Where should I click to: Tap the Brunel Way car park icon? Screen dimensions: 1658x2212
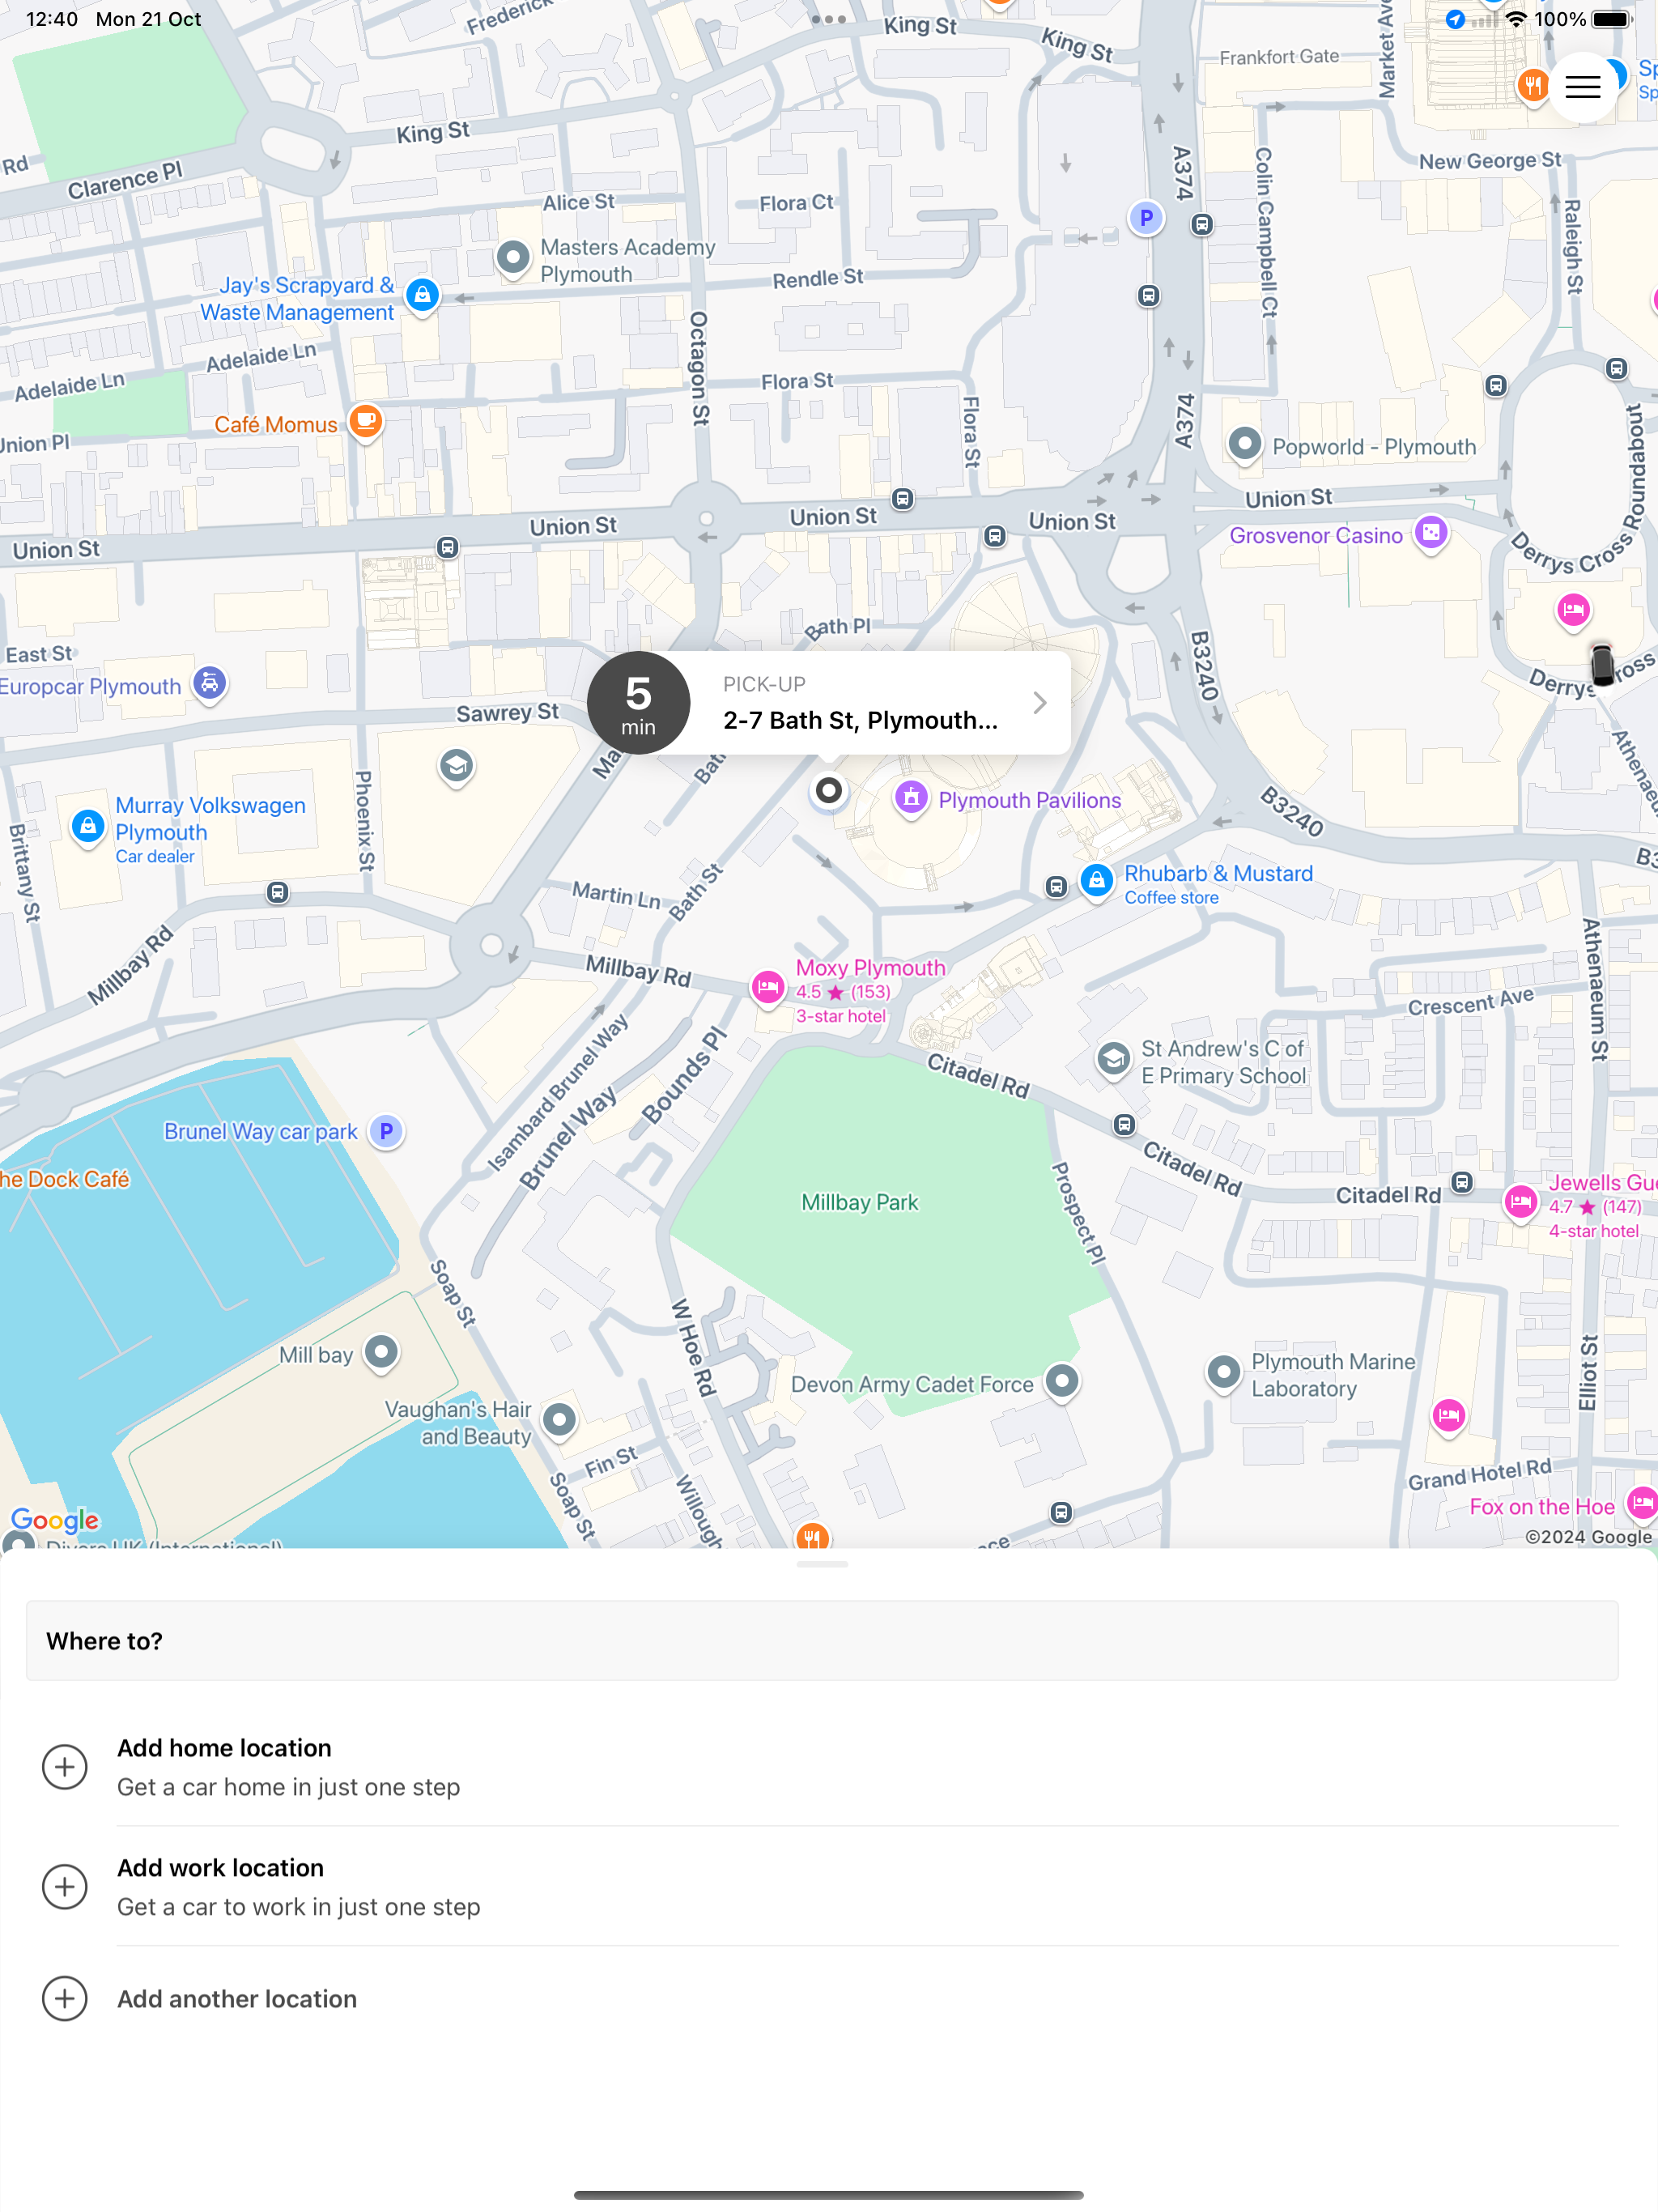pos(387,1131)
